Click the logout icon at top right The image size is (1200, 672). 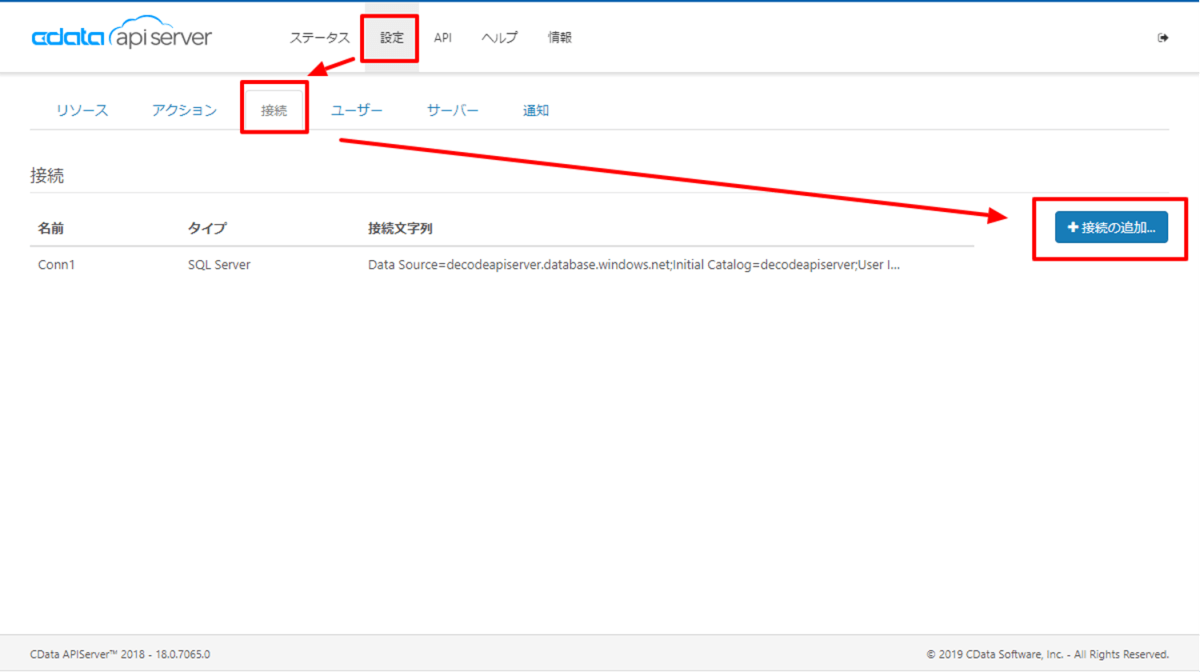click(x=1163, y=38)
